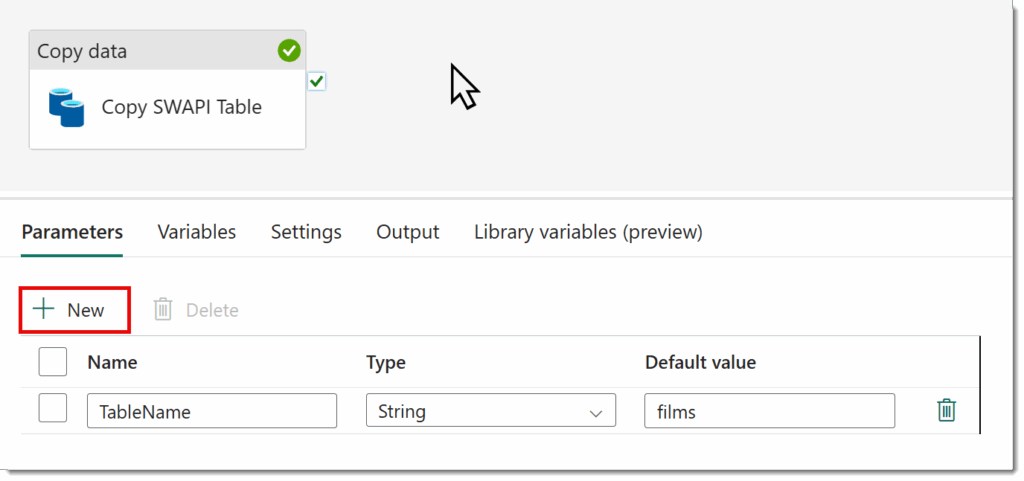The image size is (1024, 481).
Task: Open the Output tab
Action: tap(408, 232)
